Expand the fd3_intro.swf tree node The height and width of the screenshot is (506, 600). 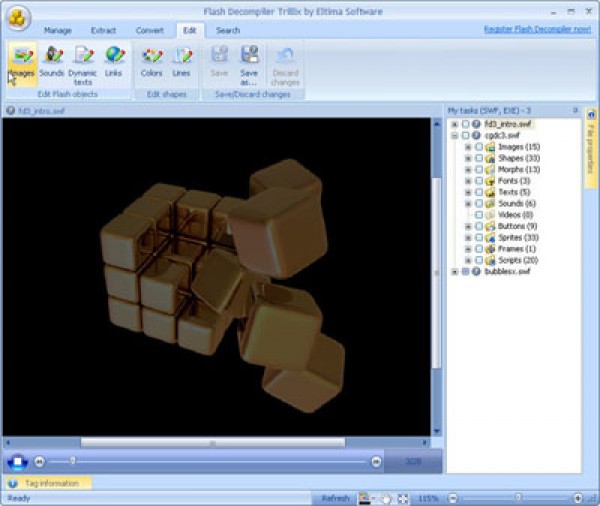[455, 124]
